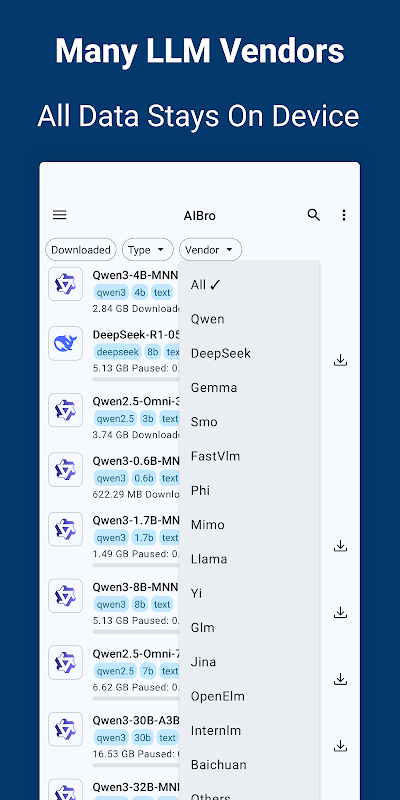Viewport: 400px width, 800px height.
Task: Choose All in the vendor list
Action: (x=249, y=285)
